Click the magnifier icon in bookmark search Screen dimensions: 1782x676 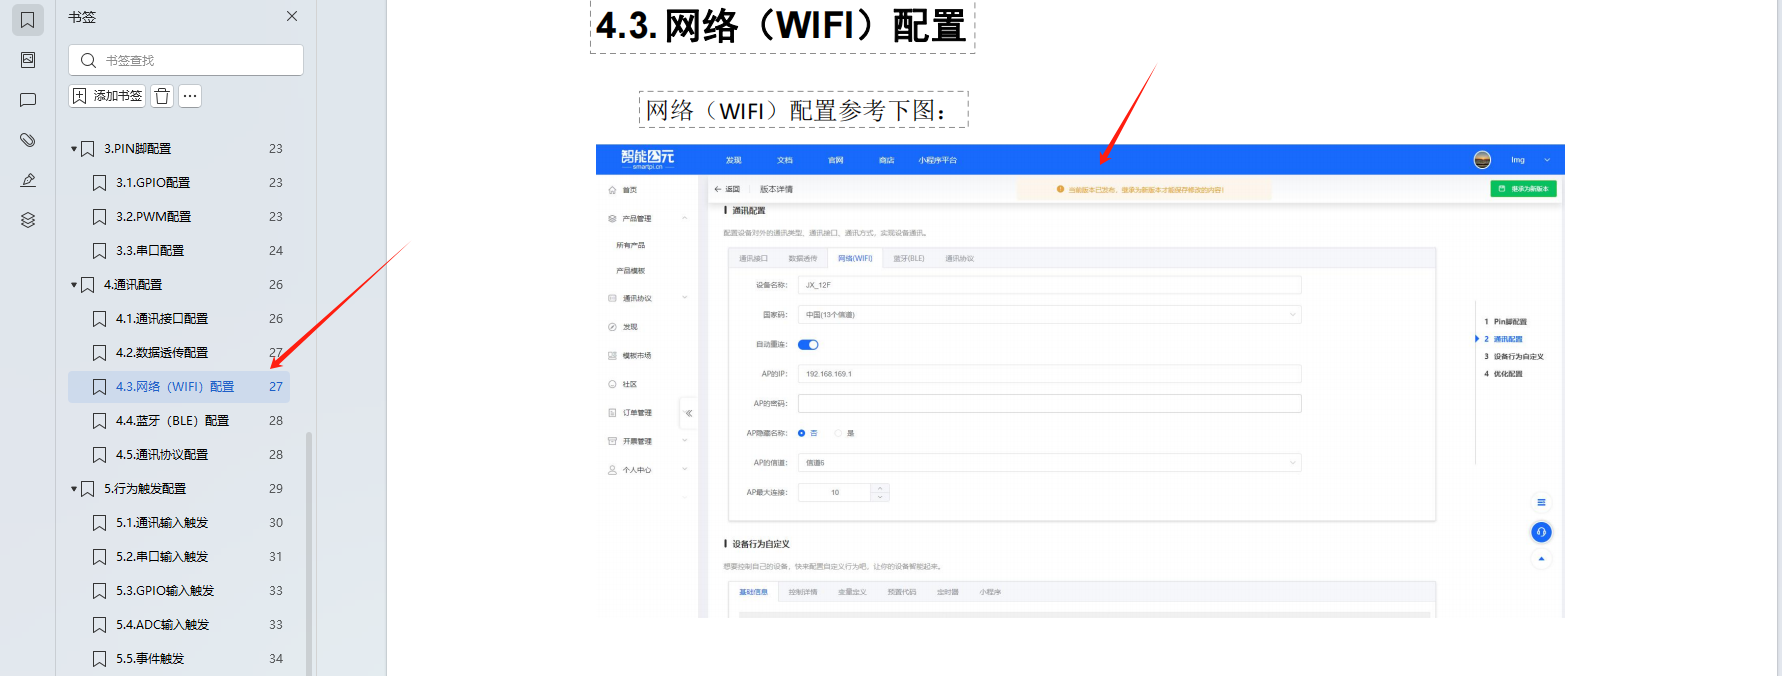pyautogui.click(x=88, y=60)
